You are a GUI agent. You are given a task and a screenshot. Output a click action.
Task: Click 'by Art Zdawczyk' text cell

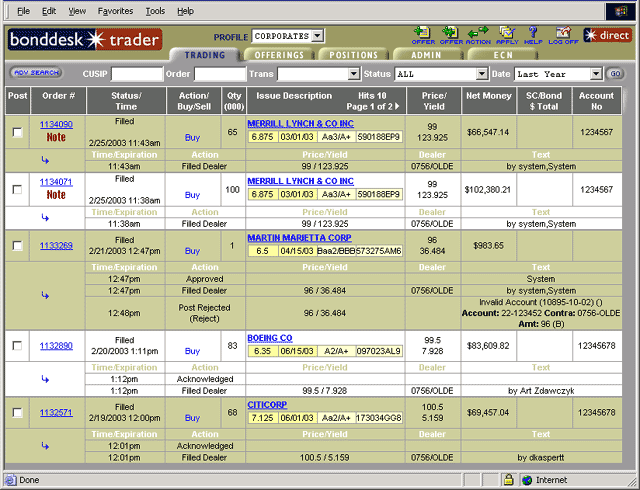541,391
